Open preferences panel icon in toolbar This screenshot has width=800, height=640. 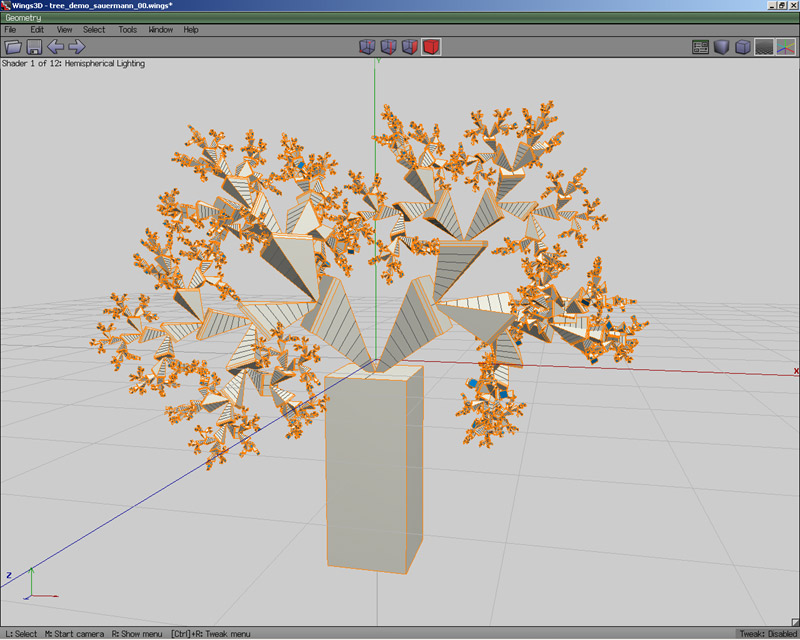701,47
